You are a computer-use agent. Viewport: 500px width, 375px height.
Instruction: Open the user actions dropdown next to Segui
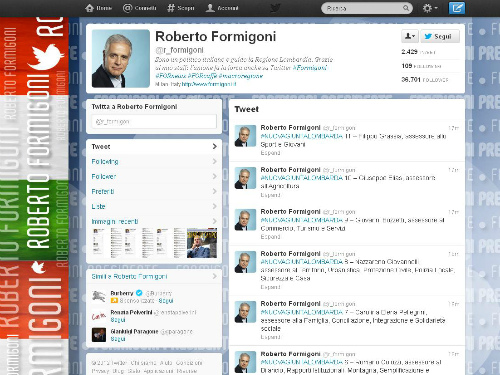point(410,36)
